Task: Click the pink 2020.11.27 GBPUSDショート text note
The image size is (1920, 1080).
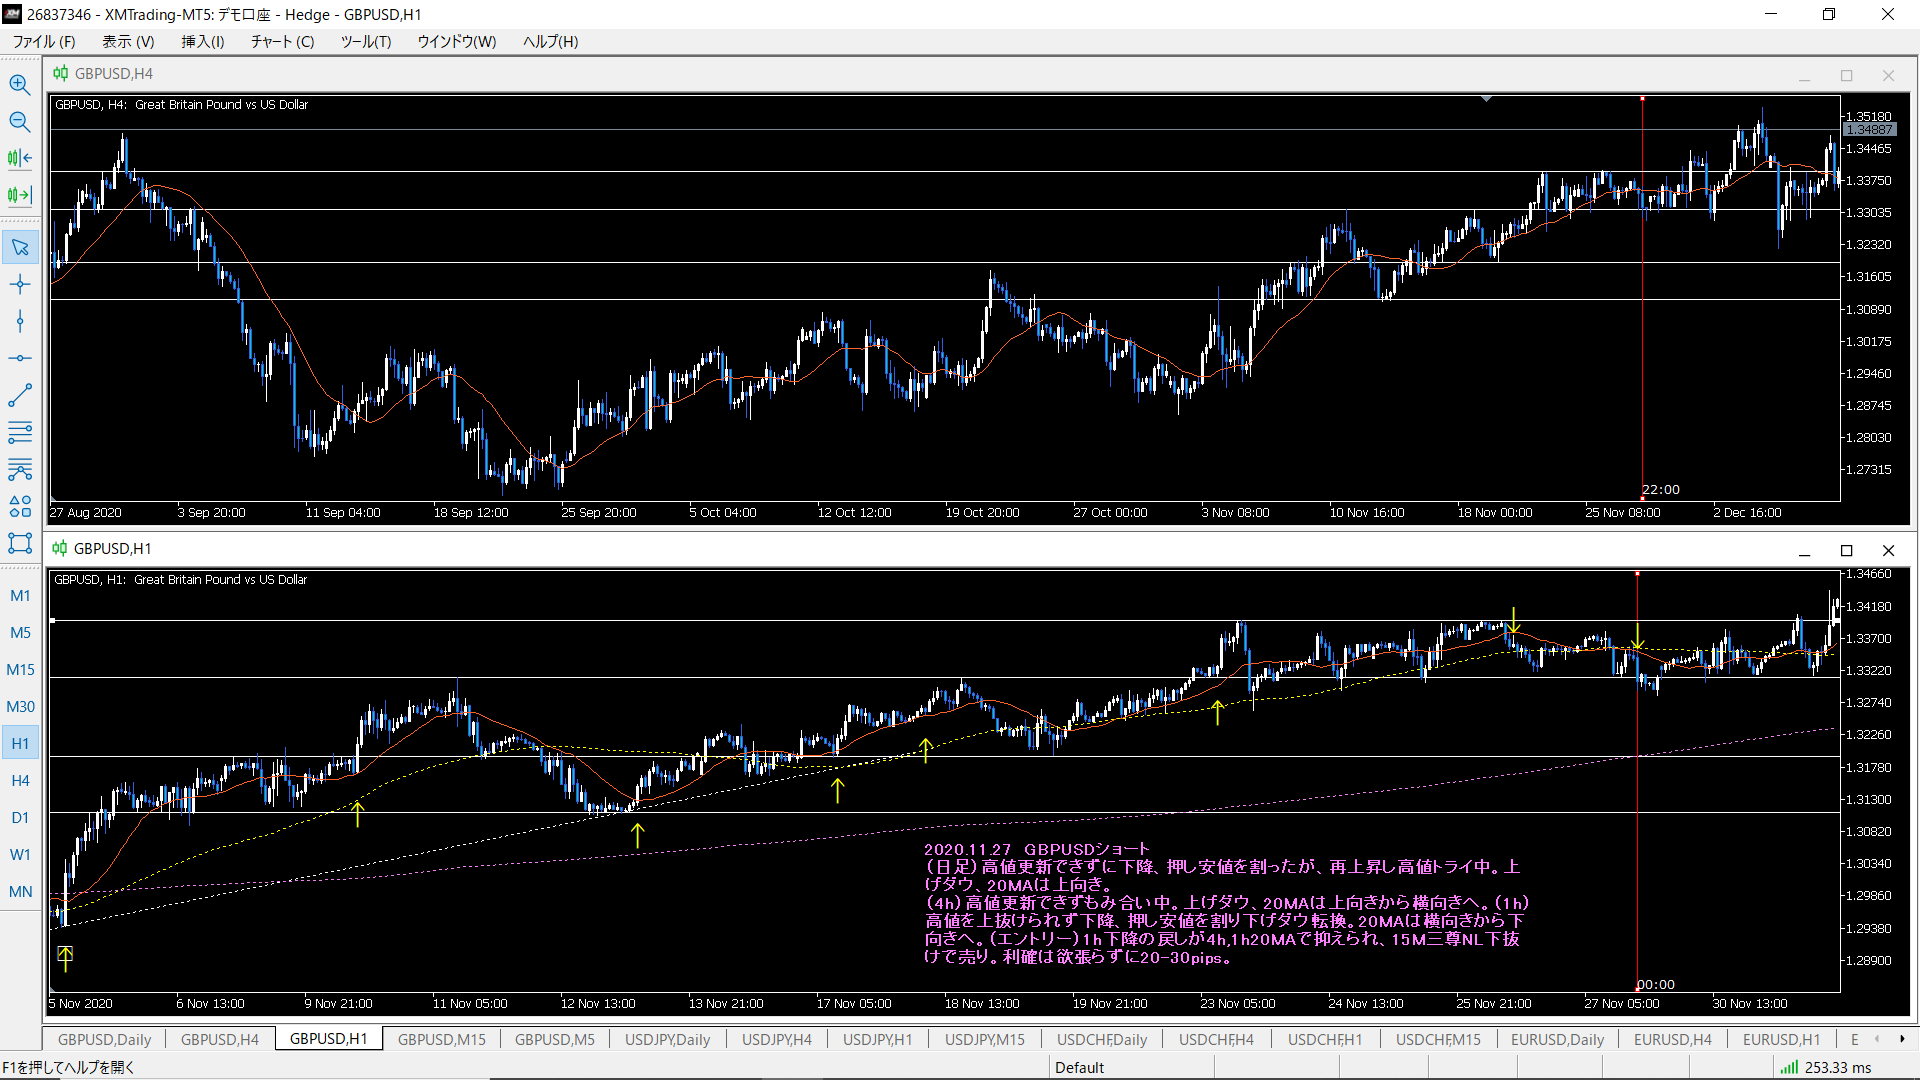Action: click(x=1226, y=903)
